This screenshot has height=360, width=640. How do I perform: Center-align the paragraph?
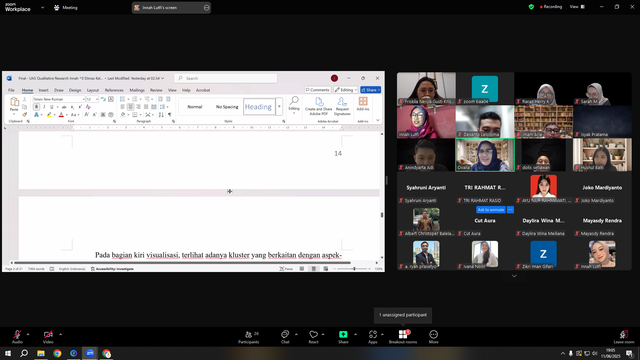tap(130, 107)
